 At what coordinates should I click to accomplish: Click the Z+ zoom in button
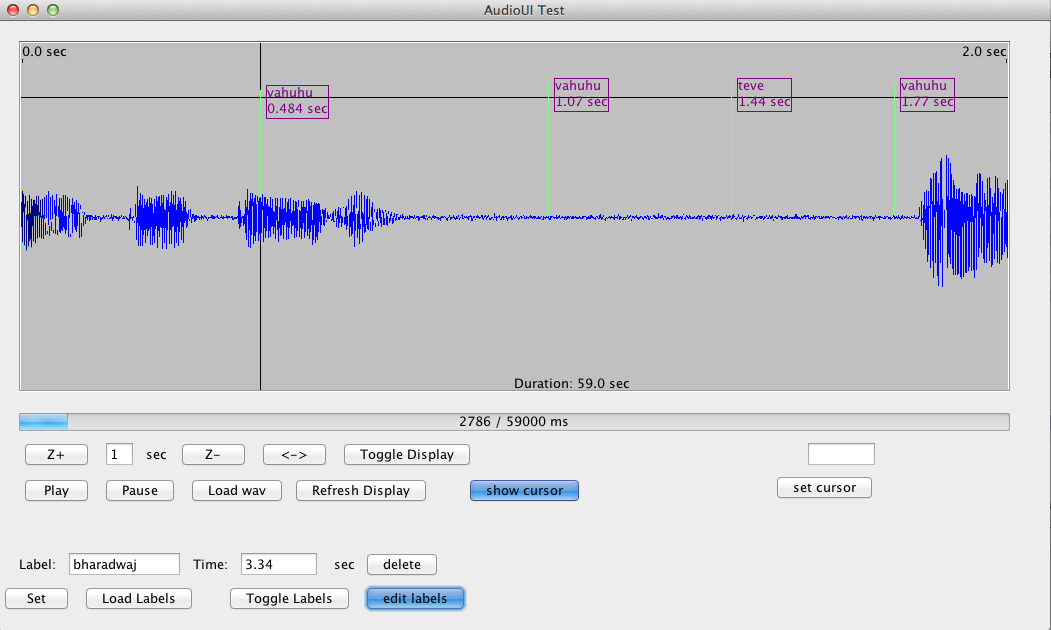click(56, 454)
